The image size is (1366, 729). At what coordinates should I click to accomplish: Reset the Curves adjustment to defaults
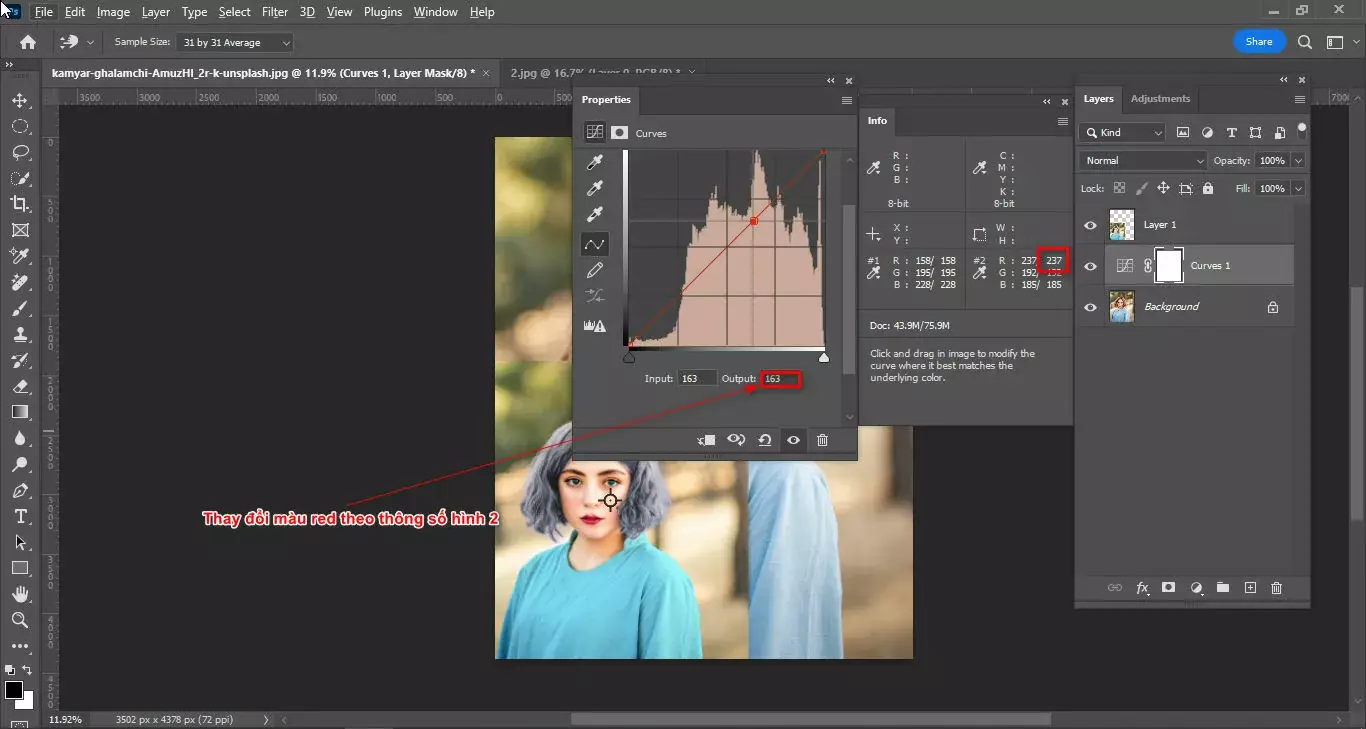pos(765,440)
